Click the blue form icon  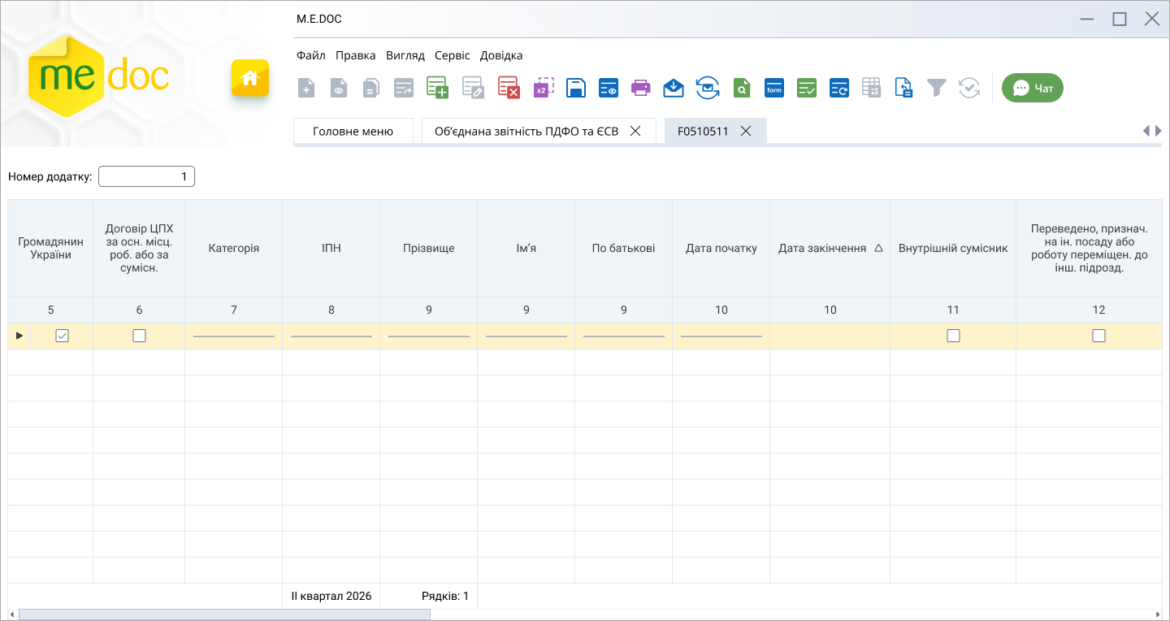click(774, 88)
